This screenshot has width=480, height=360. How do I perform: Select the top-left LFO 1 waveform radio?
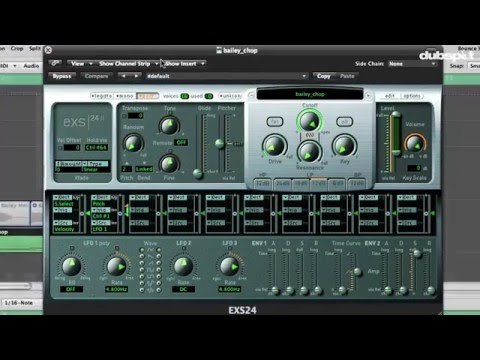tap(142, 250)
